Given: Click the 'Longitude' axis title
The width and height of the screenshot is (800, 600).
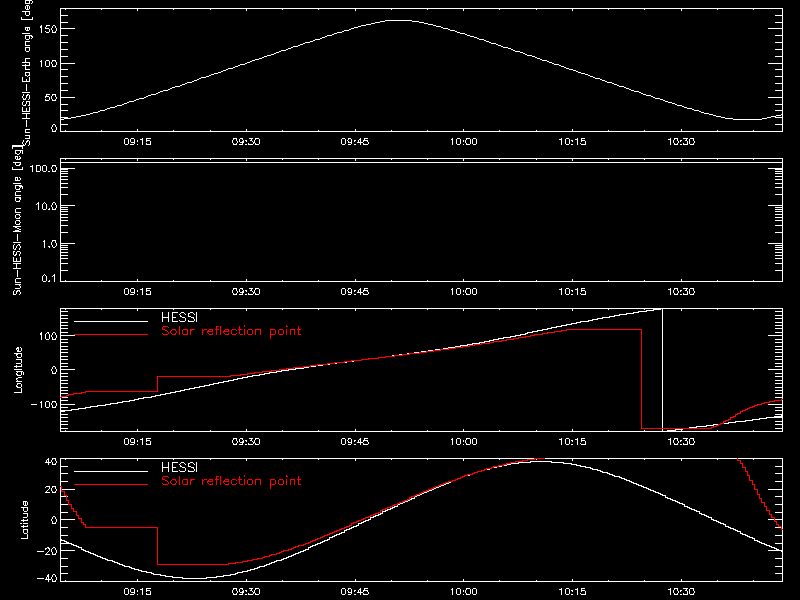Looking at the screenshot, I should 18,370.
